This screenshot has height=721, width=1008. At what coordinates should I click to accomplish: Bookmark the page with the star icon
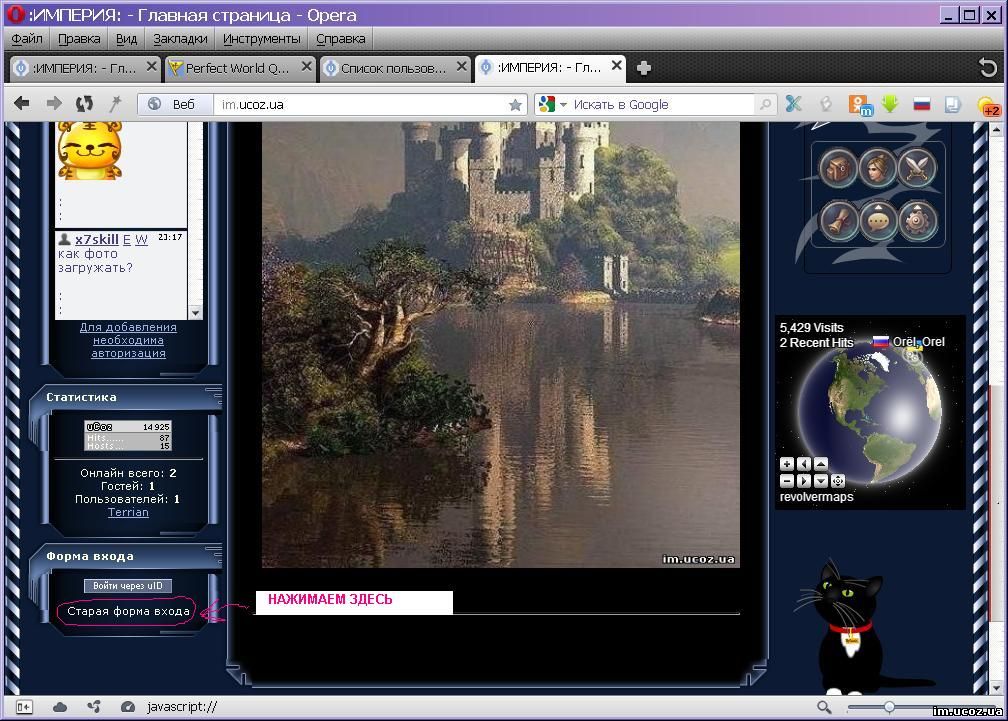(515, 105)
